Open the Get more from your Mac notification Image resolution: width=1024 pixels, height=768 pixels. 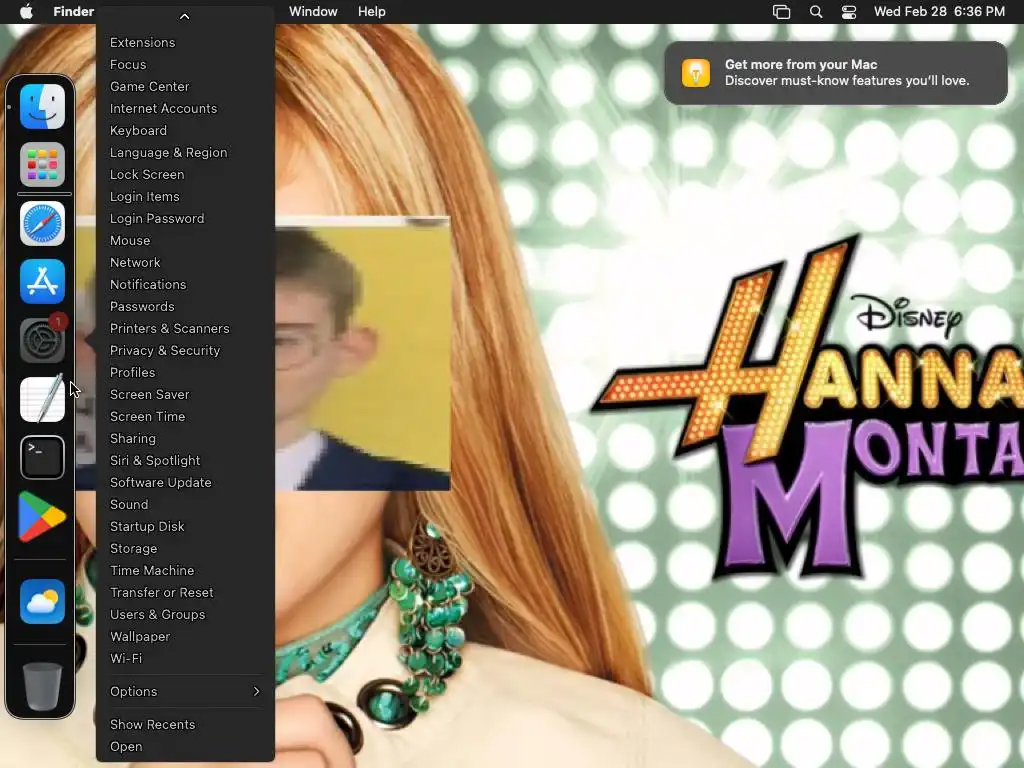[x=835, y=72]
